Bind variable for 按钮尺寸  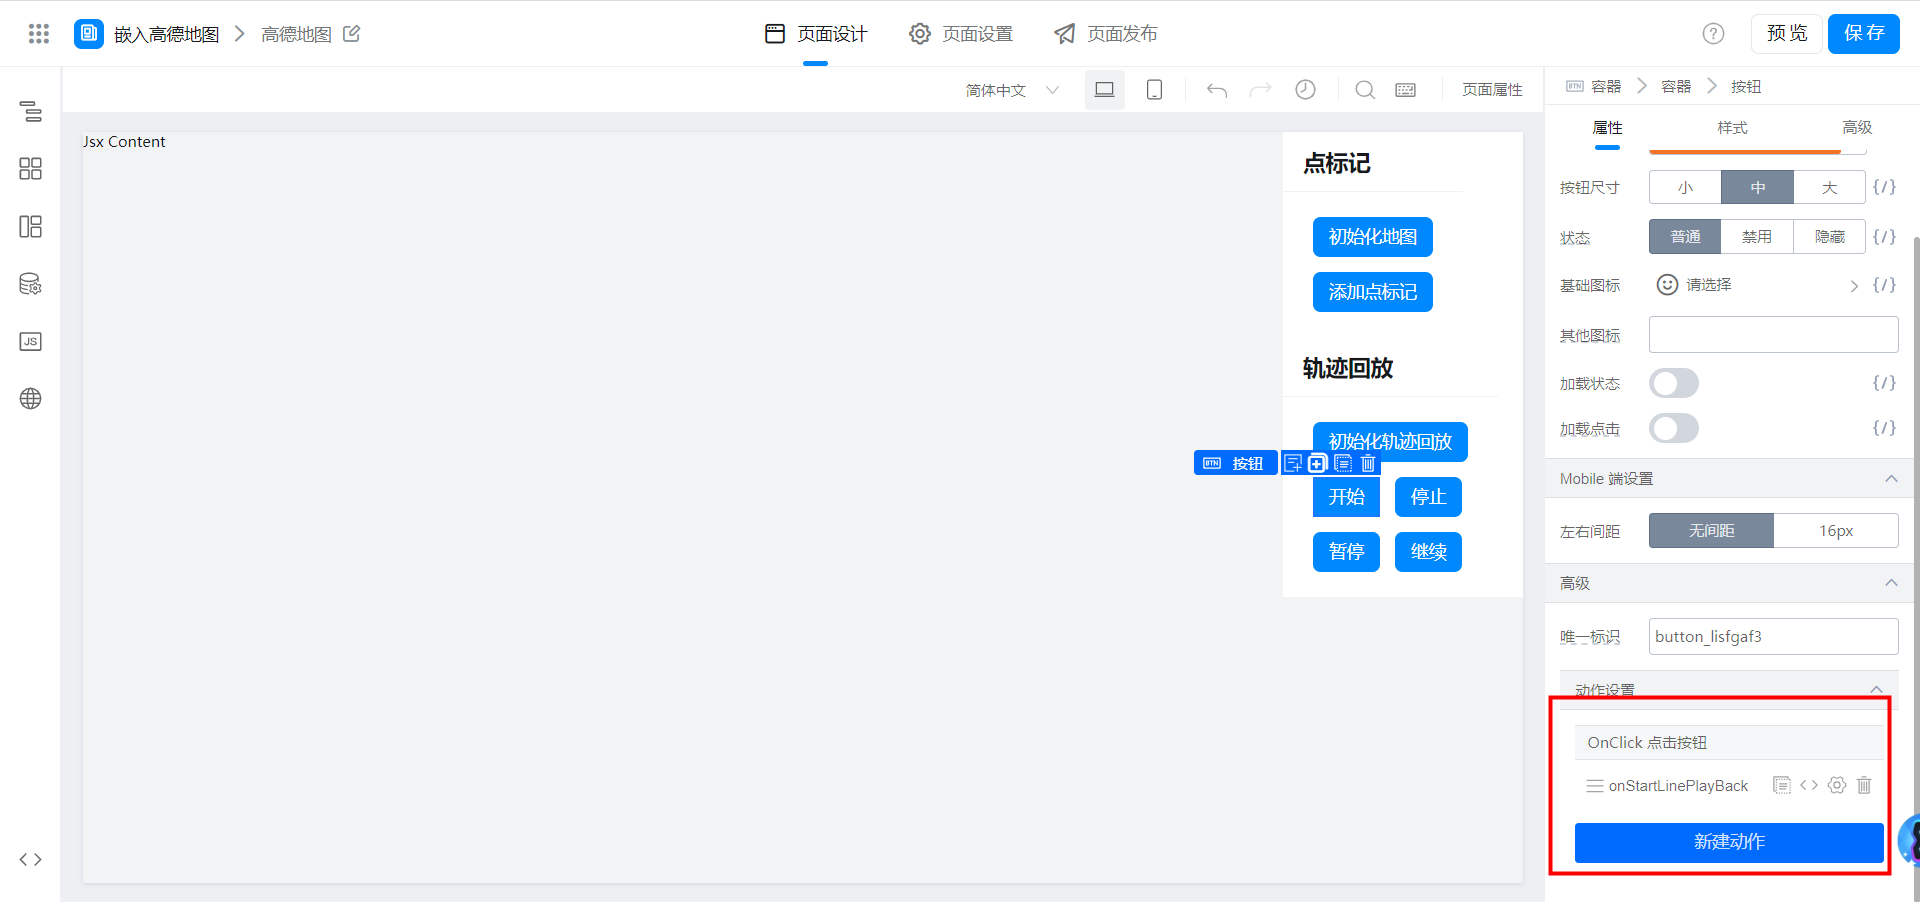1884,187
